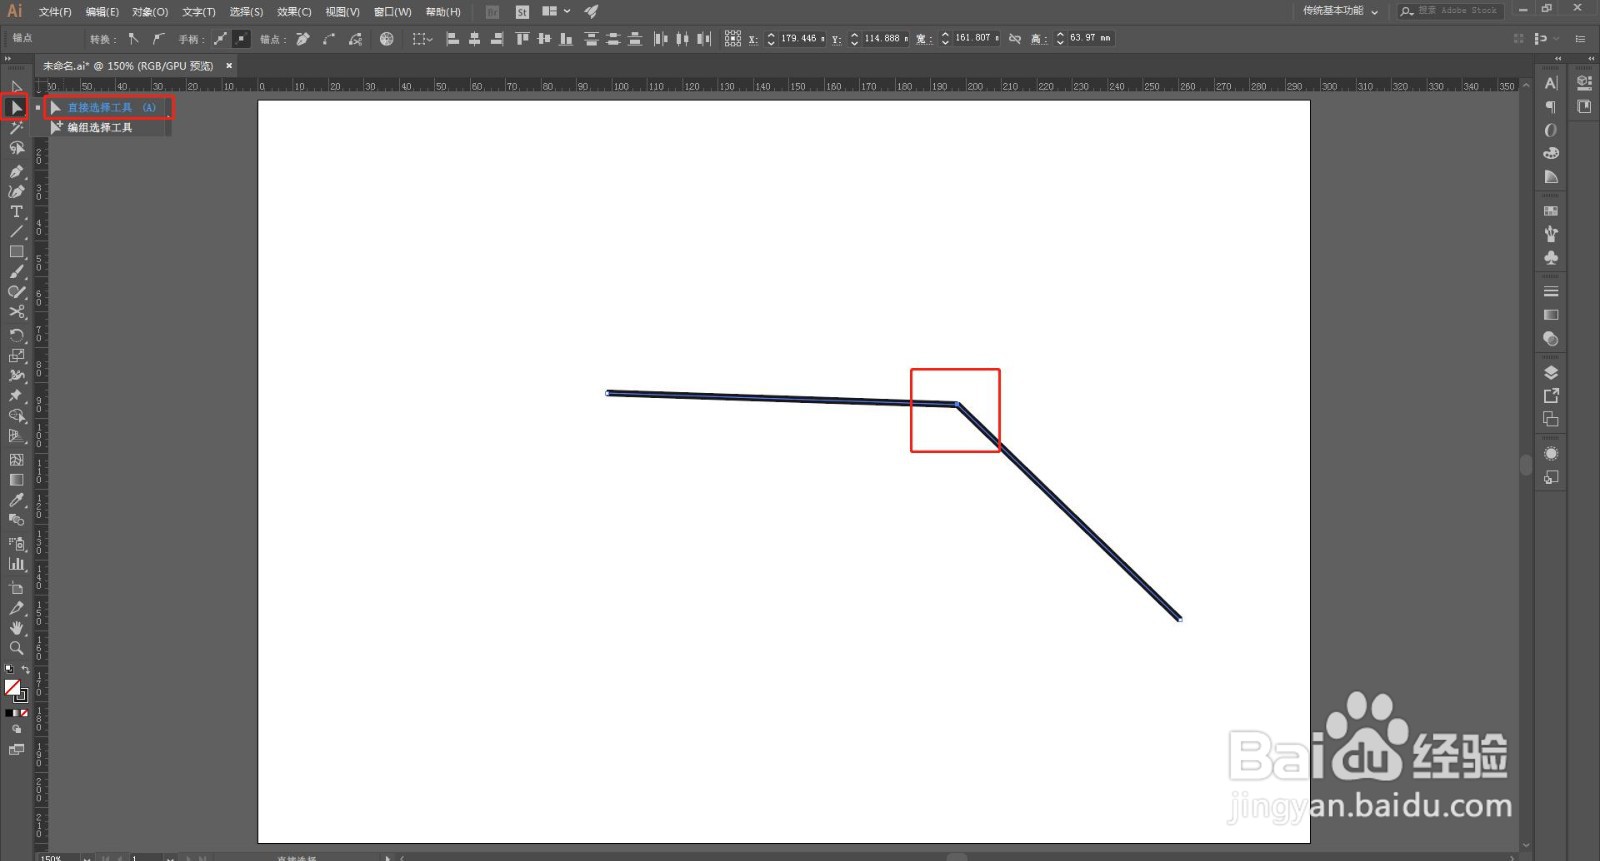
Task: Open the arrange documents dropdown
Action: (556, 11)
